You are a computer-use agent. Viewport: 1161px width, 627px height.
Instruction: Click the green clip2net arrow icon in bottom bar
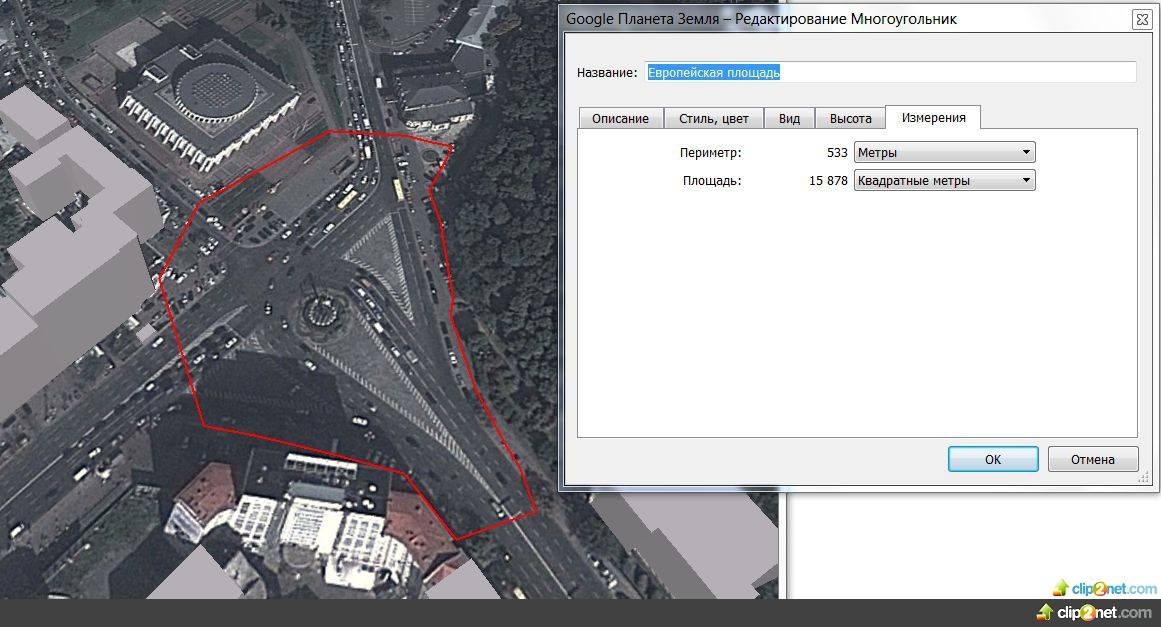click(1045, 612)
